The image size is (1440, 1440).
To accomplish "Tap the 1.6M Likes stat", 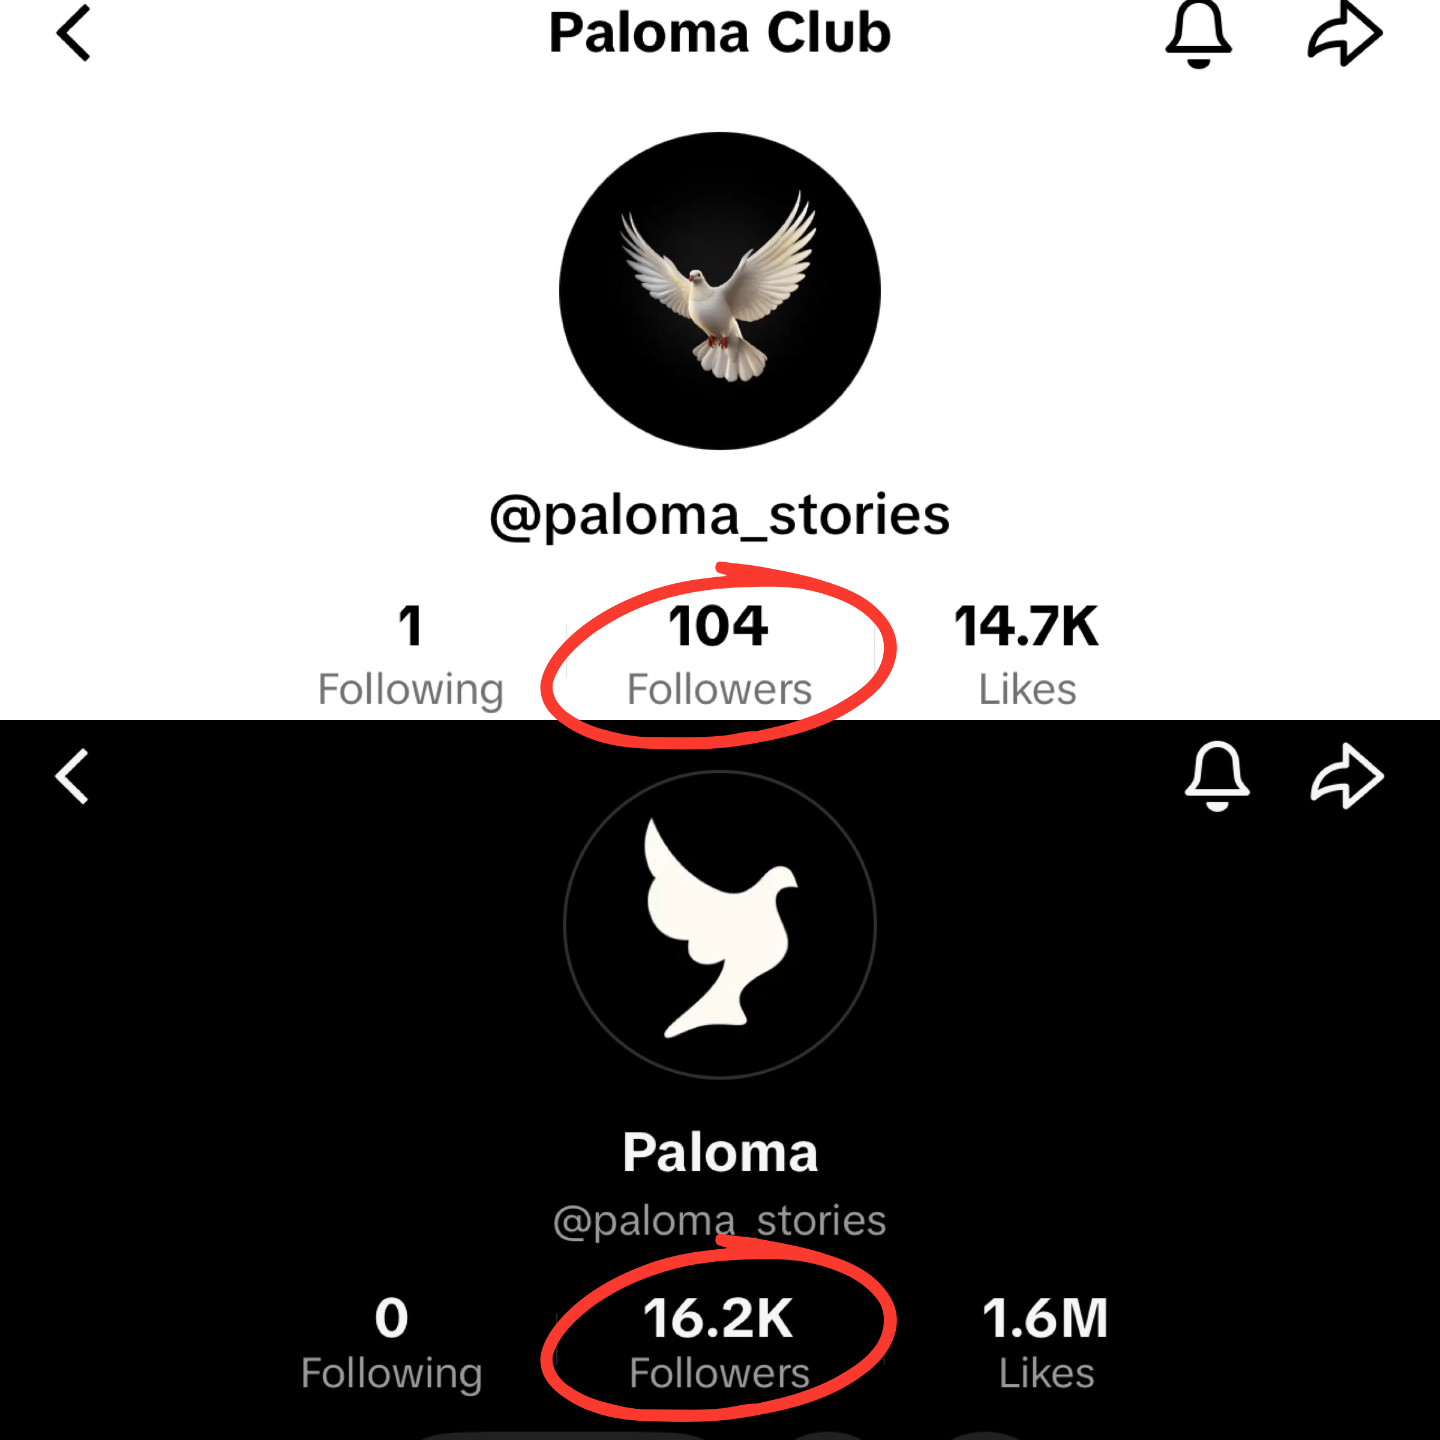I will click(1046, 1343).
